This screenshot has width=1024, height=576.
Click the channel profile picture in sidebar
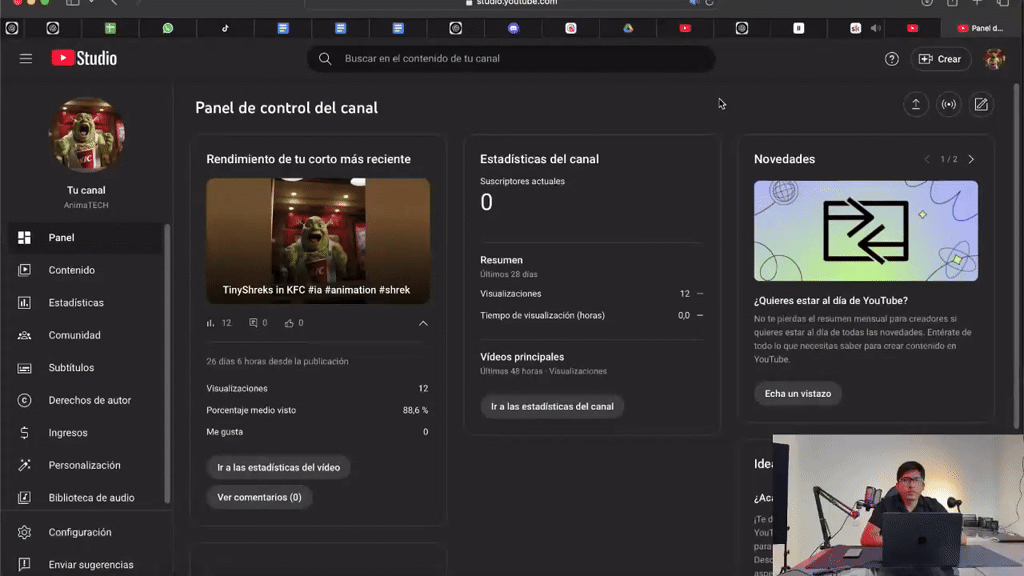click(x=86, y=135)
